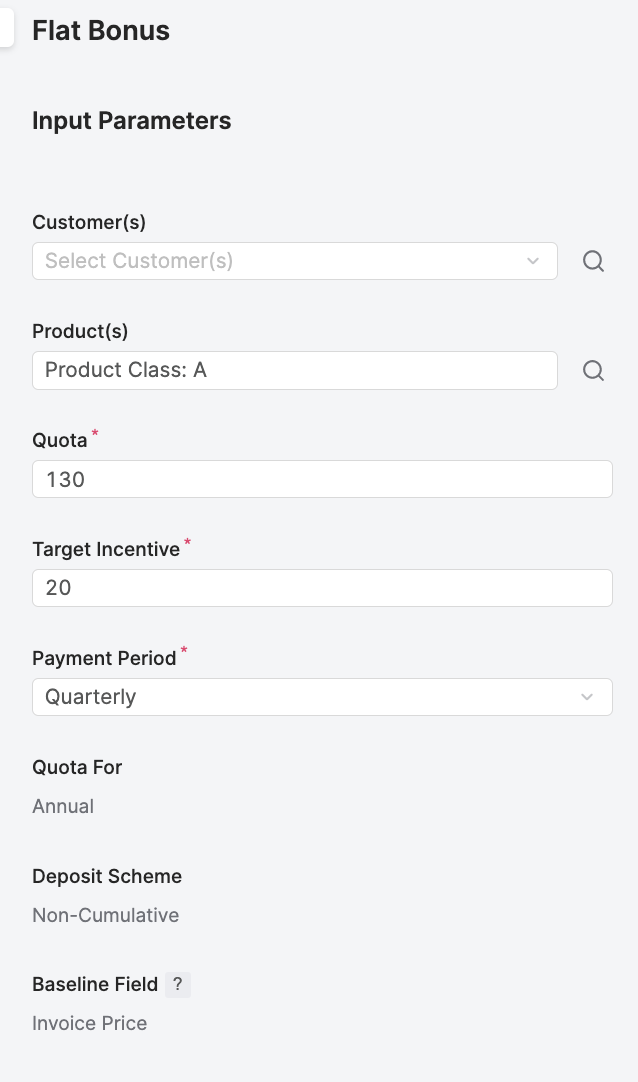This screenshot has width=638, height=1082.
Task: Click the Payment Period field label
Action: click(x=104, y=658)
